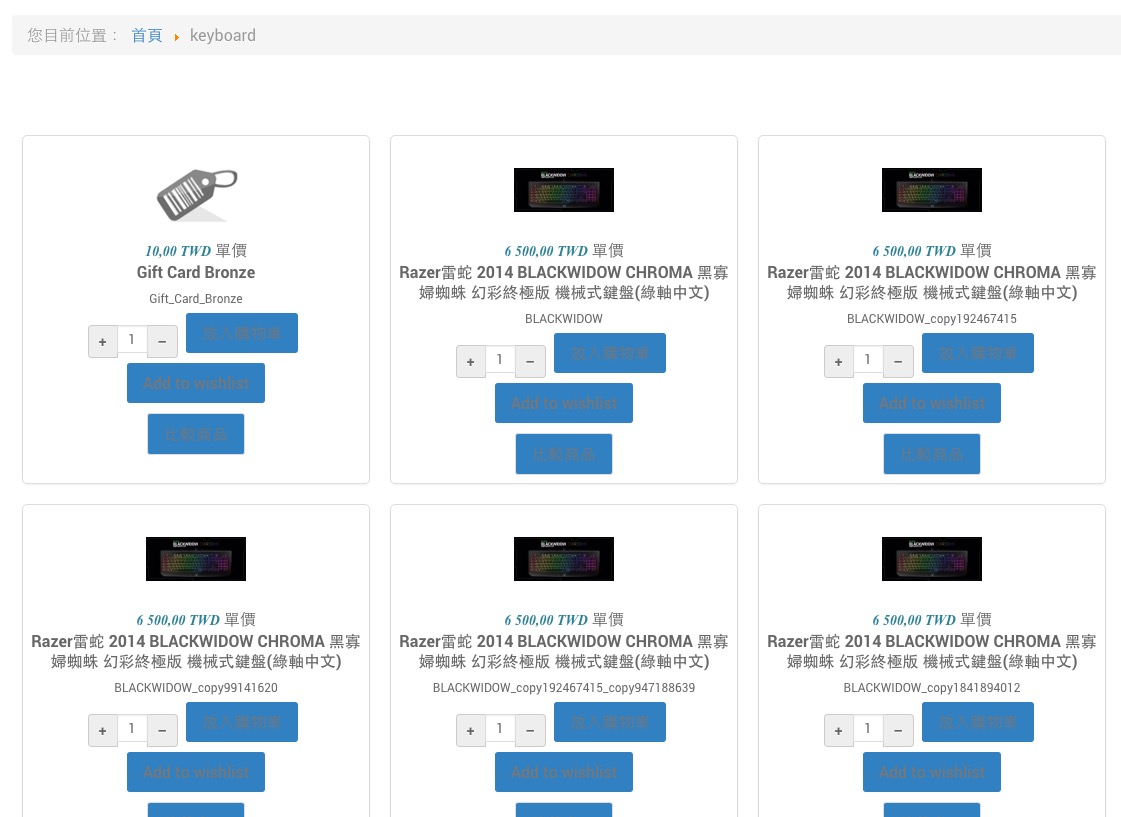
Task: Click the BLACKWIDOW_copy1841894012 SKU text
Action: (x=932, y=688)
